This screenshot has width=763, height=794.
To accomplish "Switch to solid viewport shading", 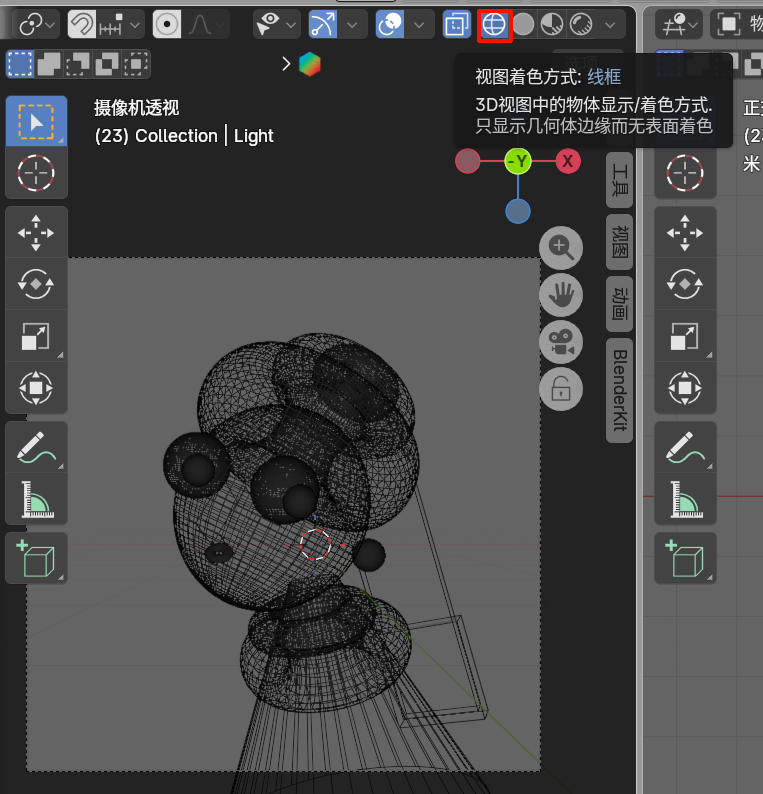I will (524, 25).
